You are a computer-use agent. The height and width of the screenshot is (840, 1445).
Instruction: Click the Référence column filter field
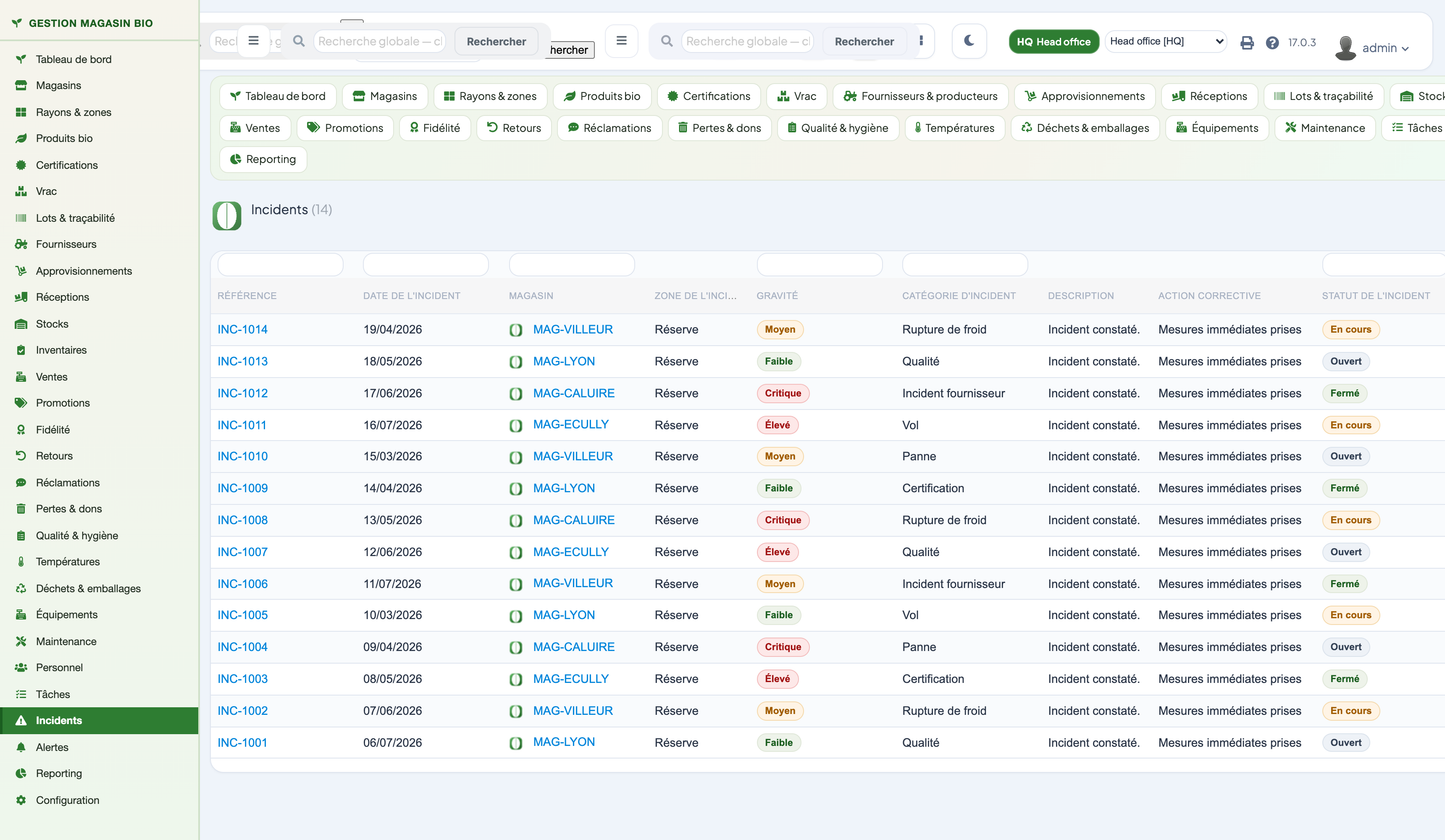coord(280,265)
